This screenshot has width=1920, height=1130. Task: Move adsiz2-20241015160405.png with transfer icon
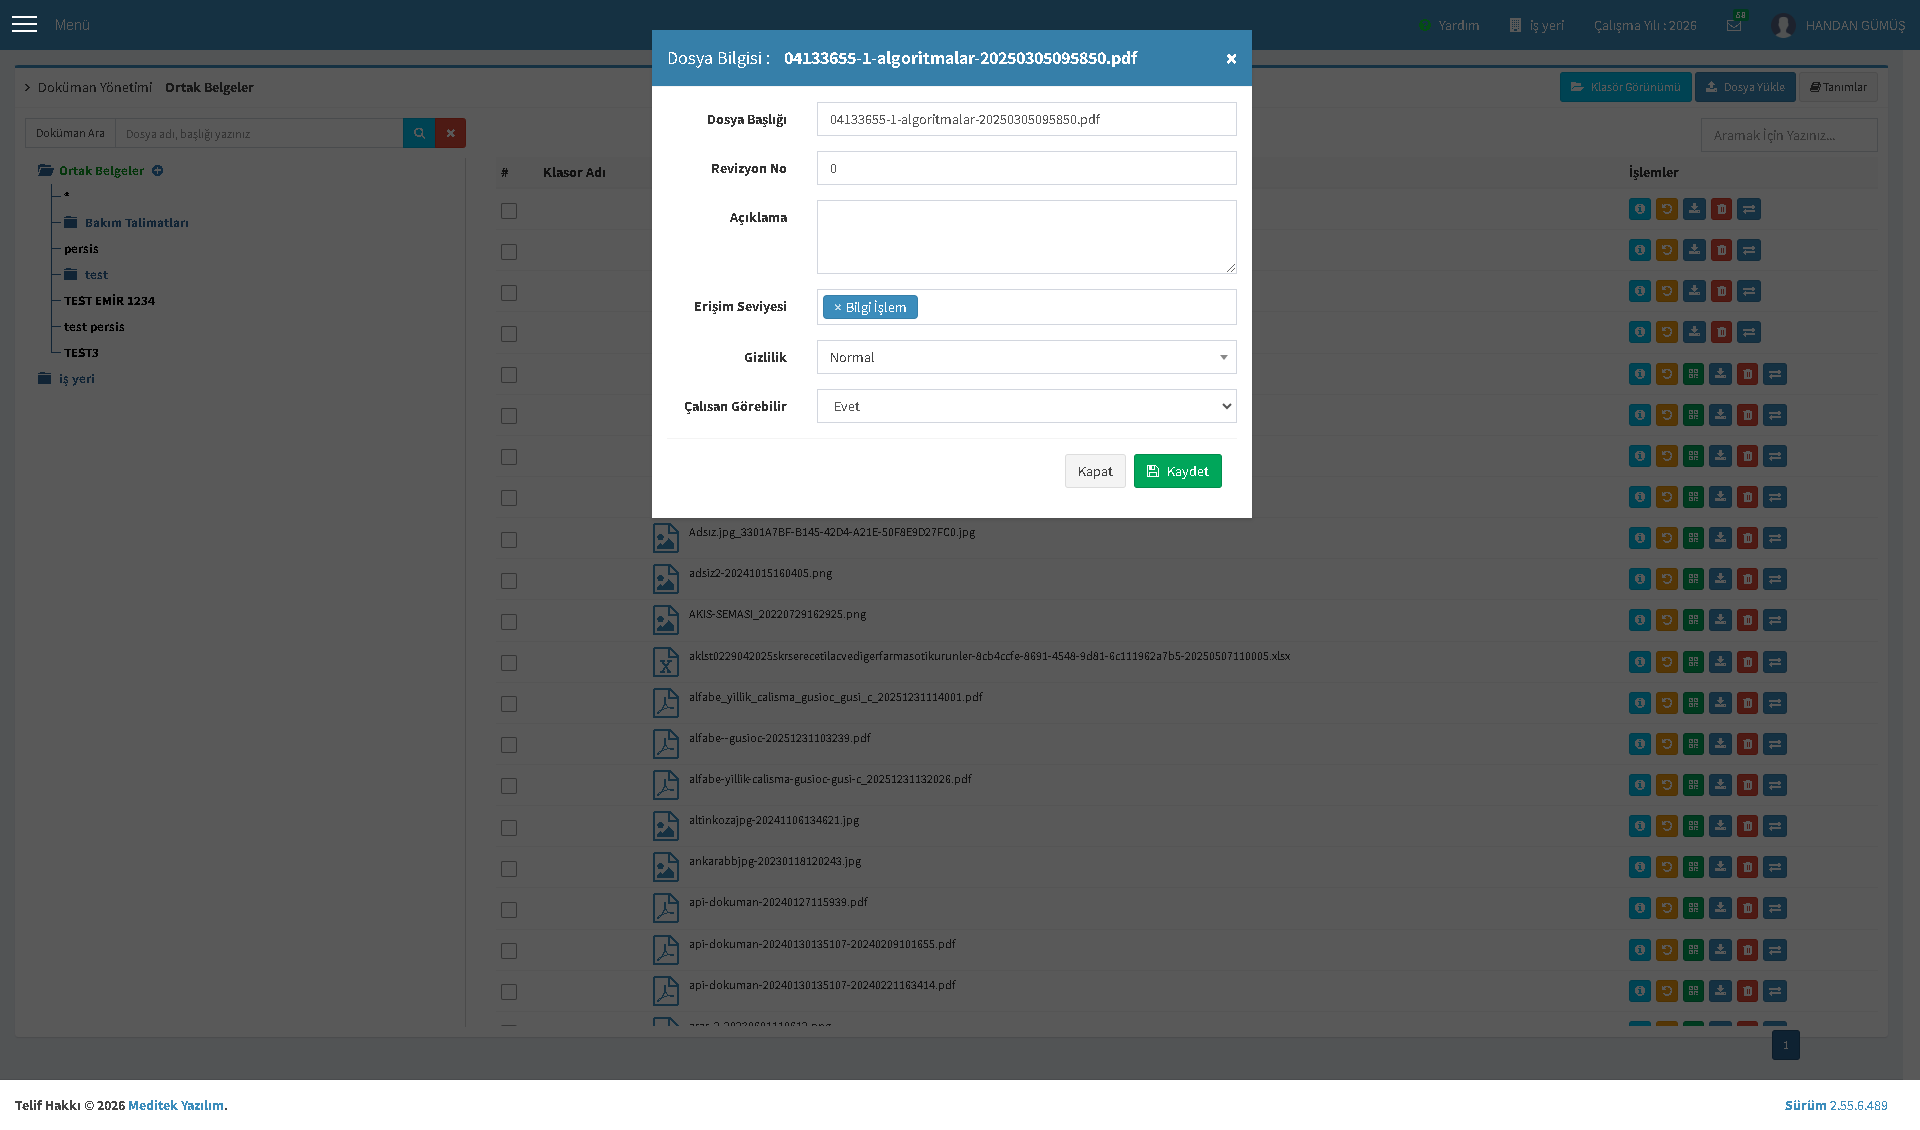(x=1775, y=579)
